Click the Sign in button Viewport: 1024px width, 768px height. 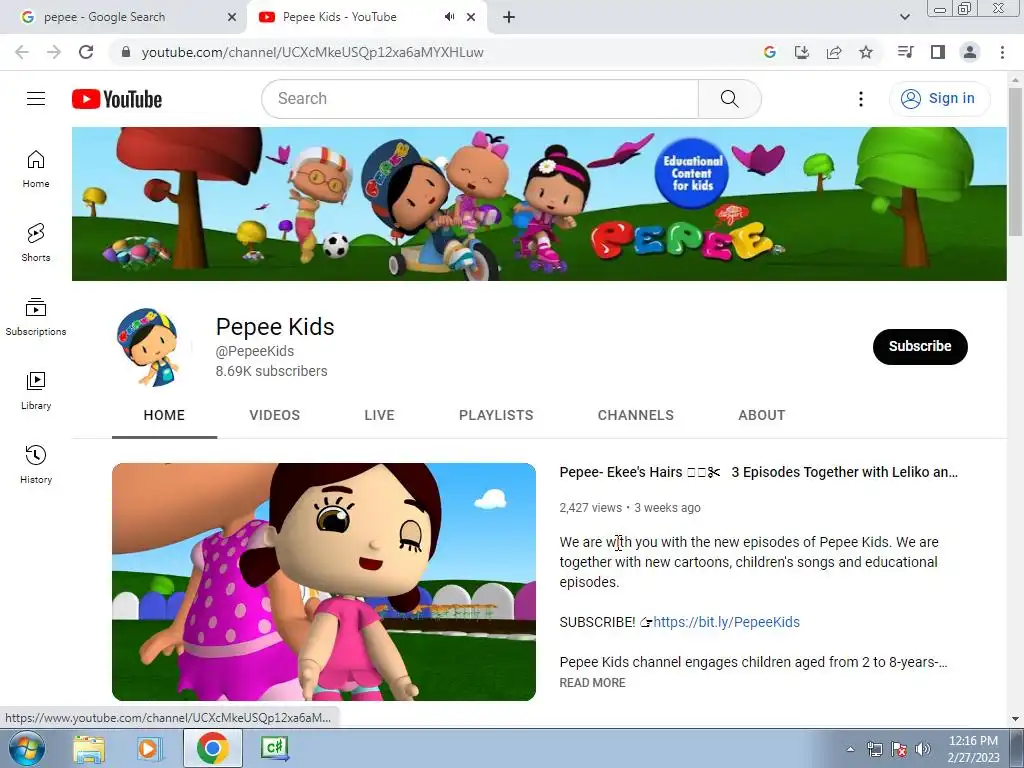[x=939, y=99]
